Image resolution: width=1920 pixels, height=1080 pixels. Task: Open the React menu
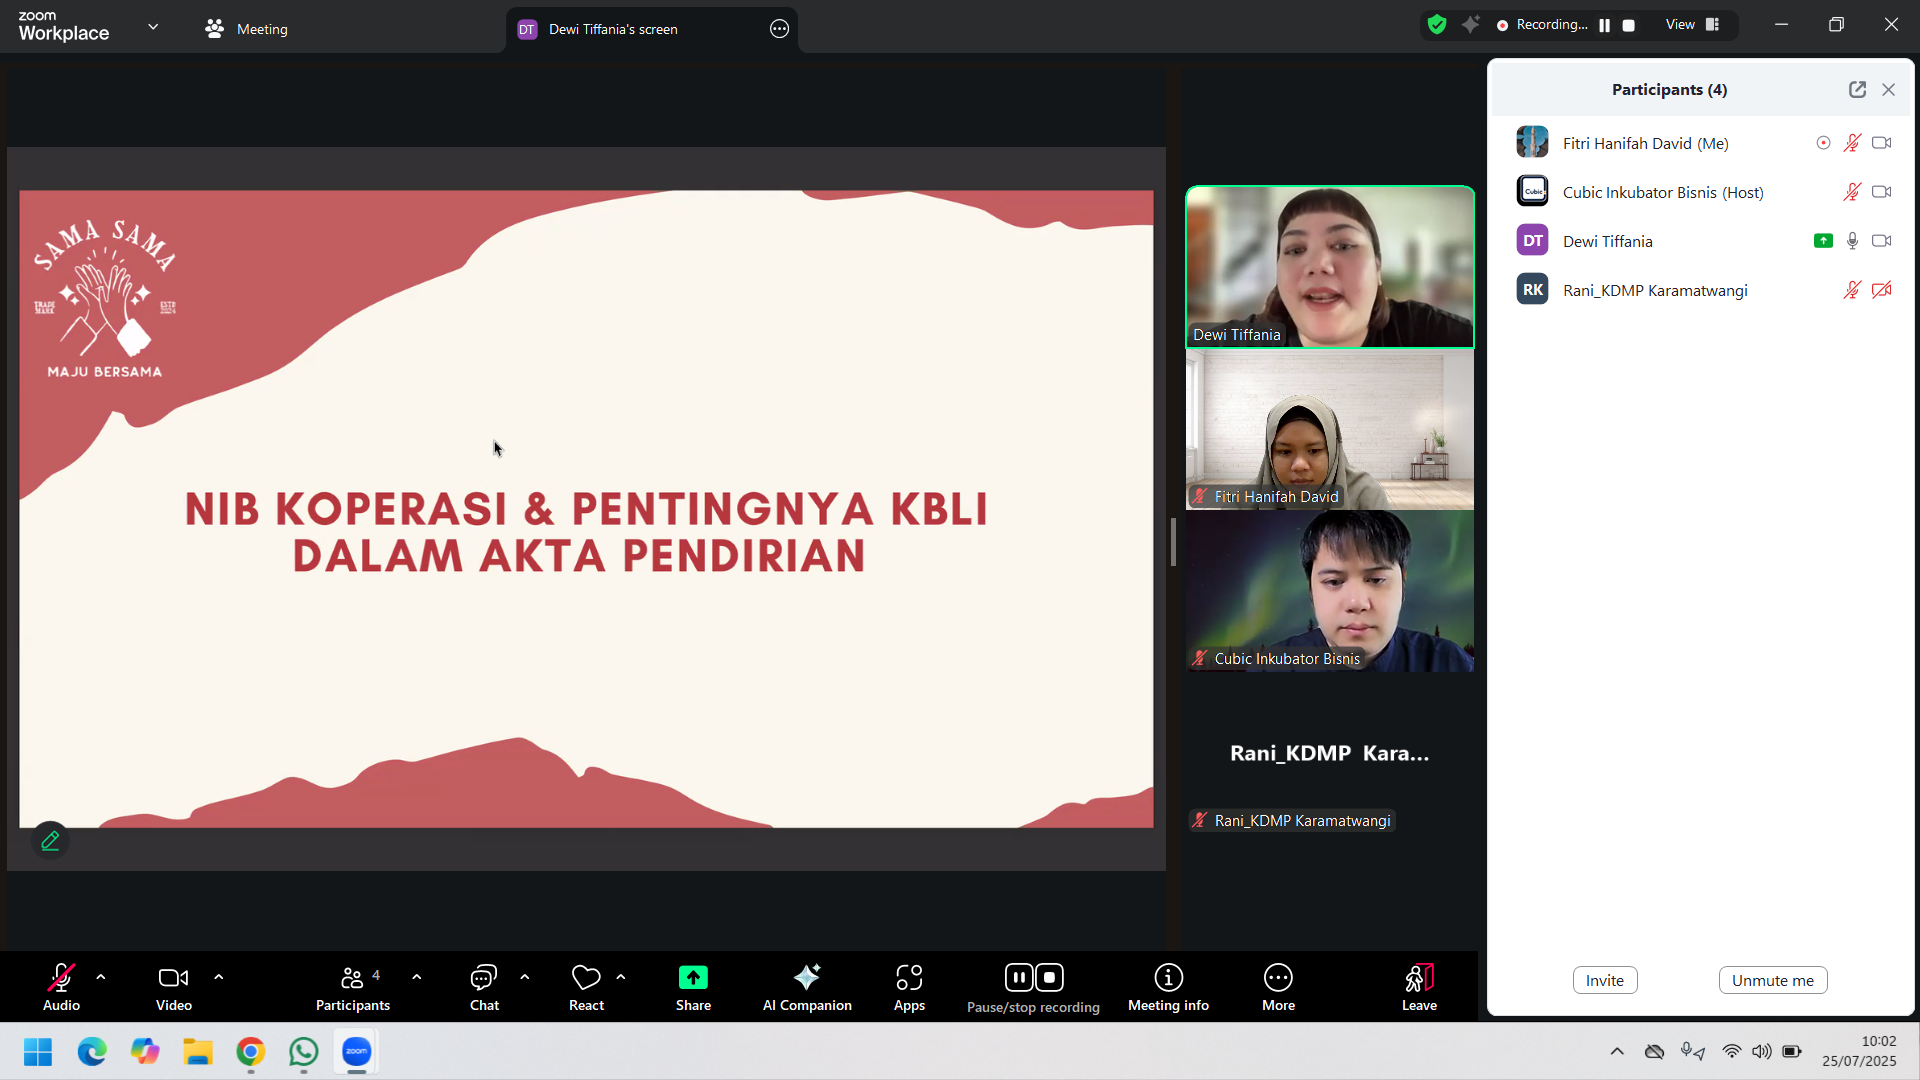click(586, 986)
